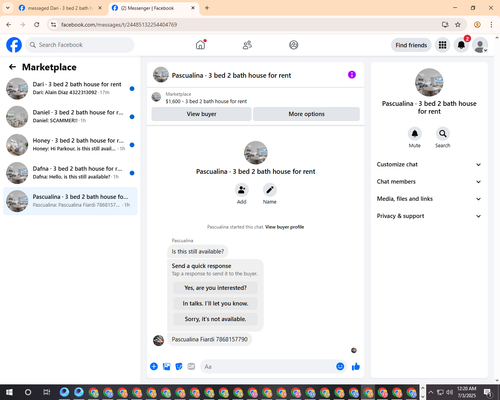This screenshot has width=500, height=400.
Task: Bookmark this page star icon
Action: 458,24
